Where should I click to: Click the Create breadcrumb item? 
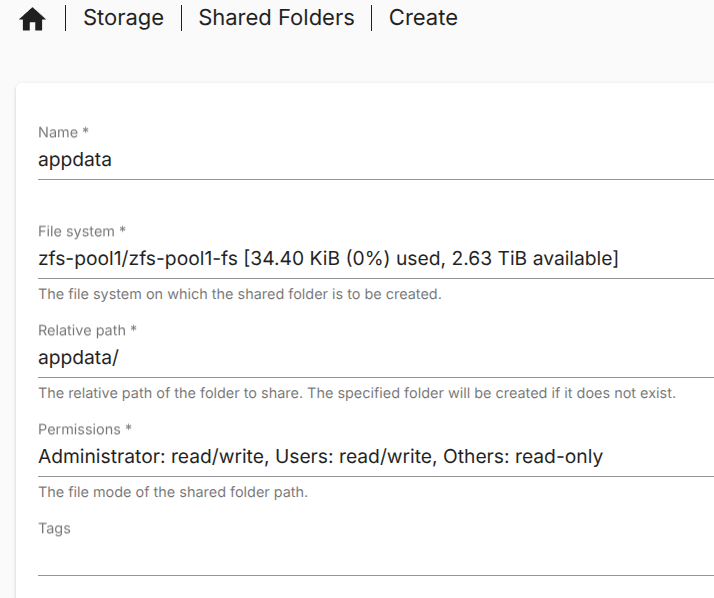click(423, 18)
